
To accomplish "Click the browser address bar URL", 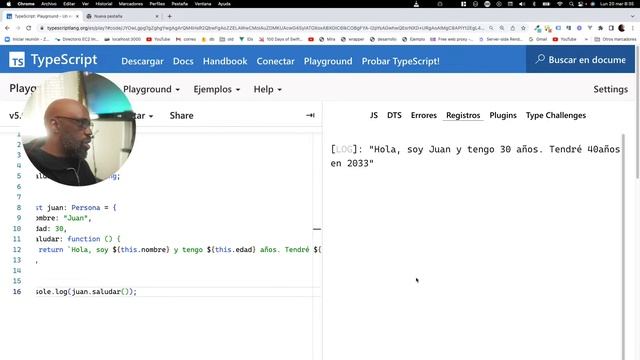I will pyautogui.click(x=265, y=28).
